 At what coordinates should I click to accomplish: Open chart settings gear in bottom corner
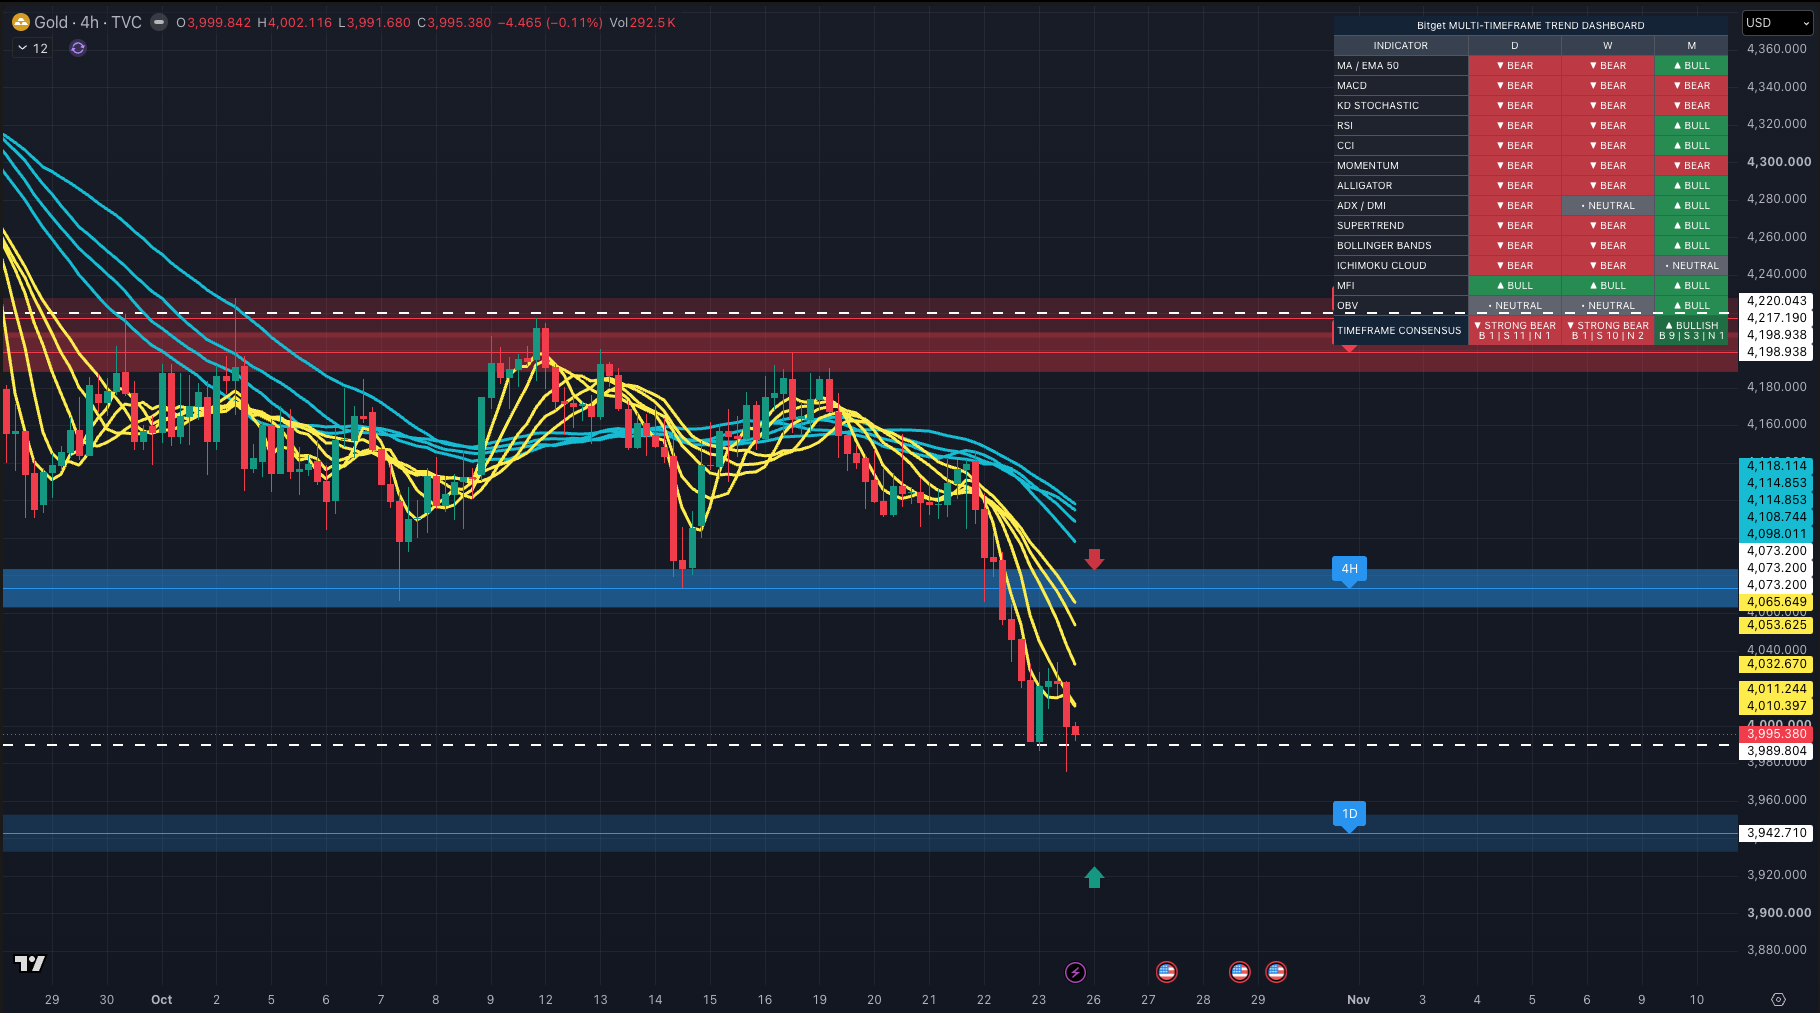coord(1778,999)
